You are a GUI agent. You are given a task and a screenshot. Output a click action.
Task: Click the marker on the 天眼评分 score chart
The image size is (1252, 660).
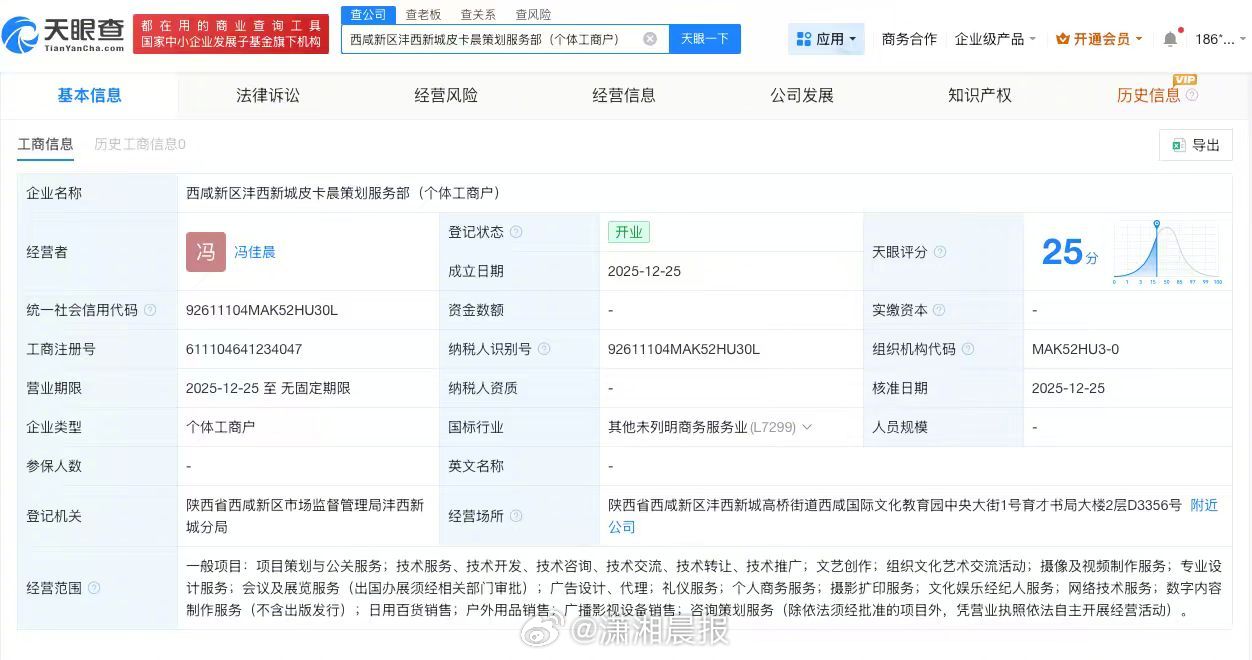pos(1157,224)
